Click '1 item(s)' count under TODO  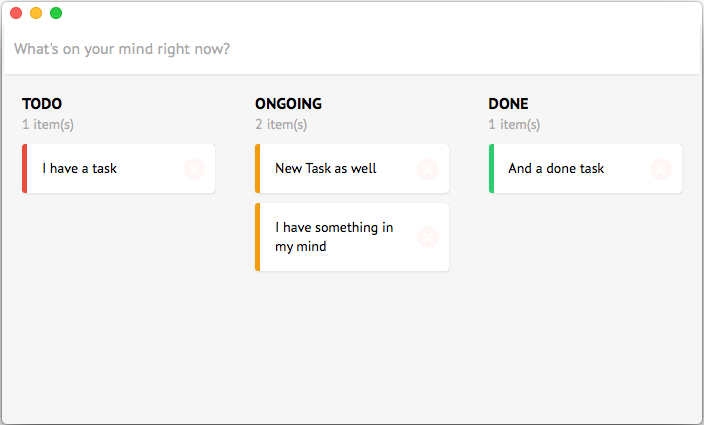[x=48, y=124]
